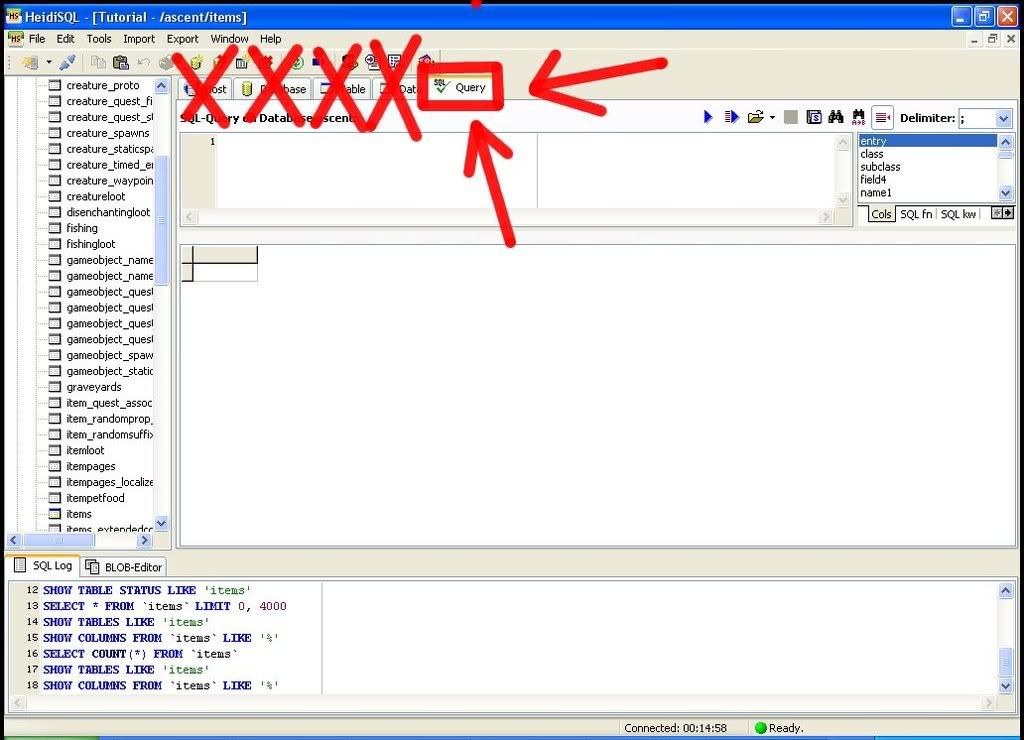Select the Cols helper tab

(880, 214)
